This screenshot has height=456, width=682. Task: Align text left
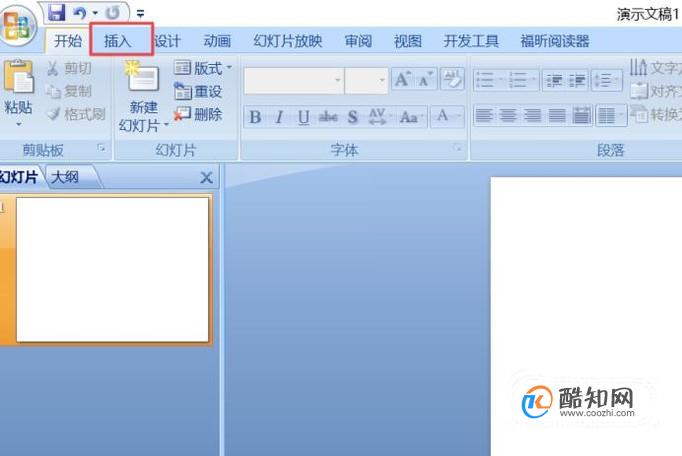484,116
